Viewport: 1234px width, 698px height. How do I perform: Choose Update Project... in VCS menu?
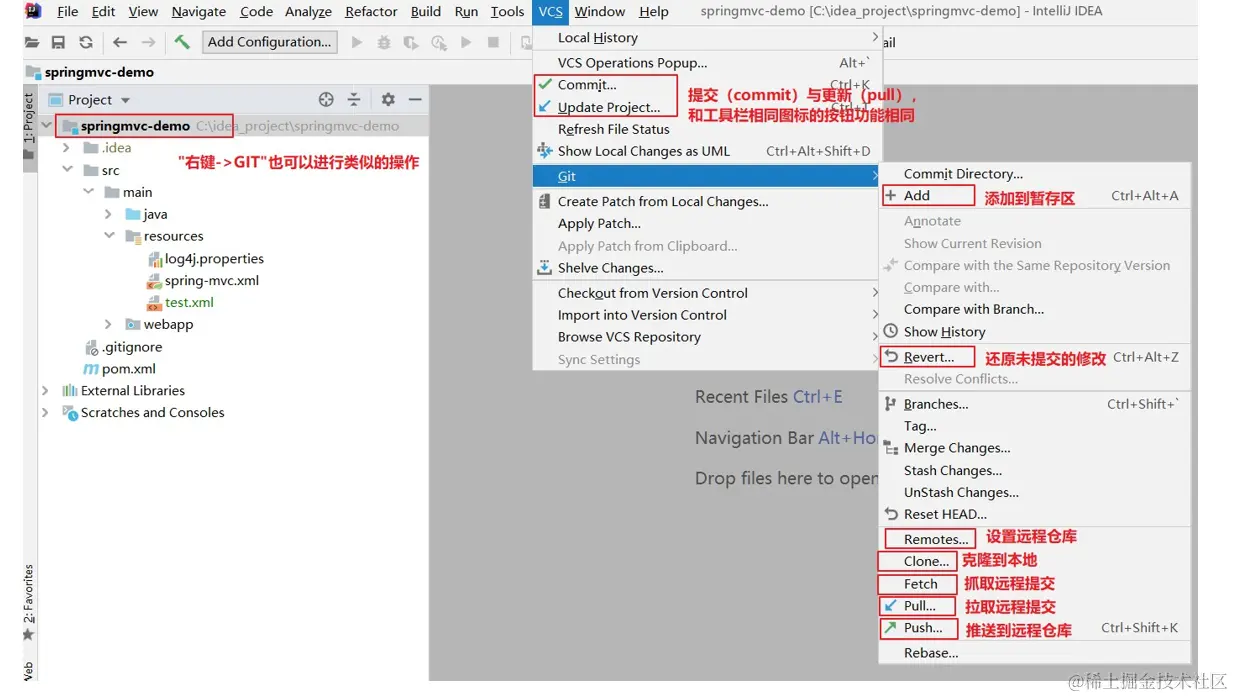coord(706,107)
